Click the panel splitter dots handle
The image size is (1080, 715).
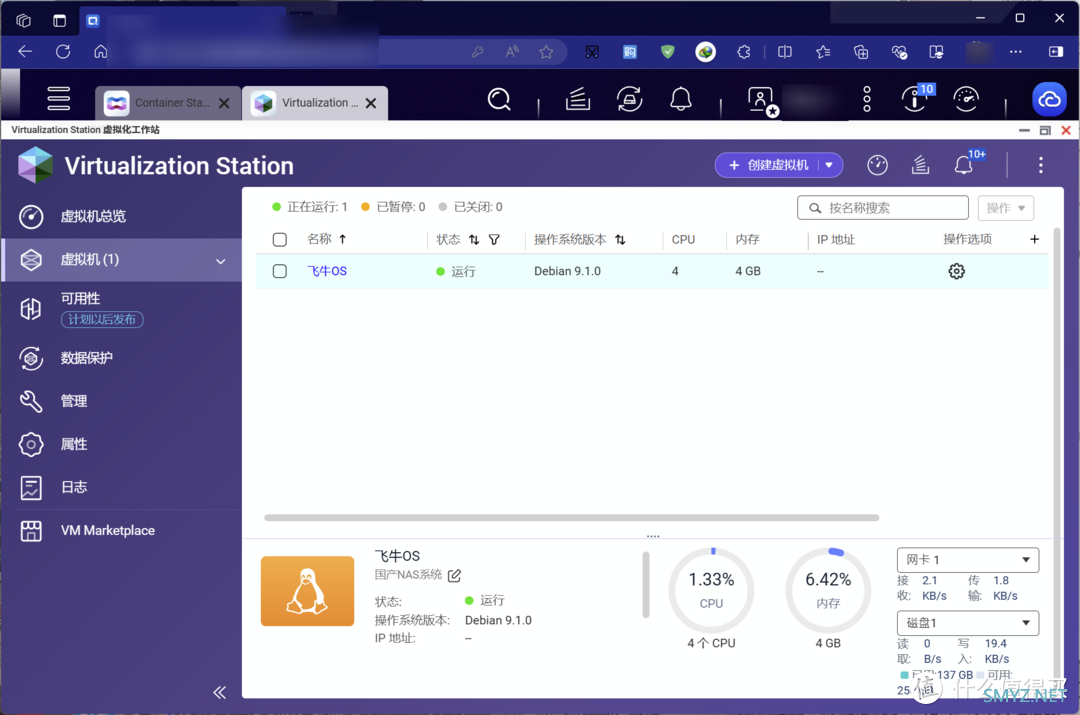(x=653, y=536)
